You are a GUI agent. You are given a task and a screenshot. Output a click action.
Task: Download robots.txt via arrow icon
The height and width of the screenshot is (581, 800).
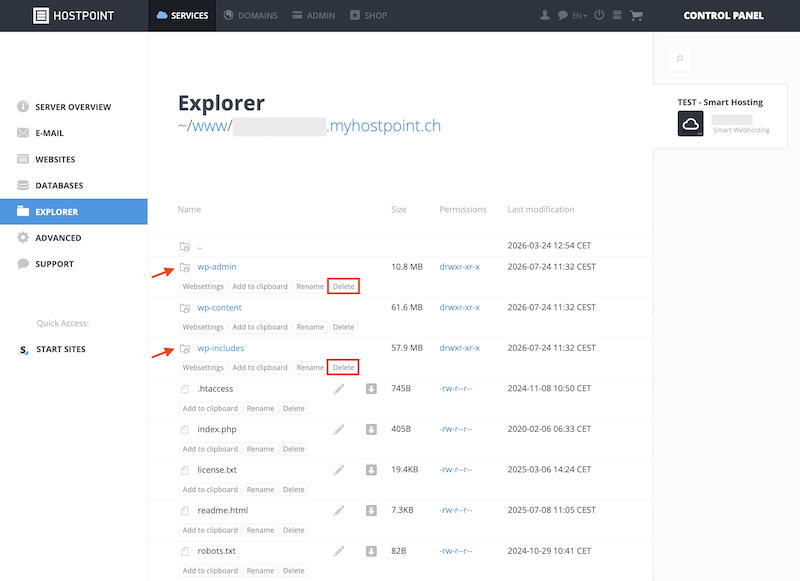pos(371,551)
